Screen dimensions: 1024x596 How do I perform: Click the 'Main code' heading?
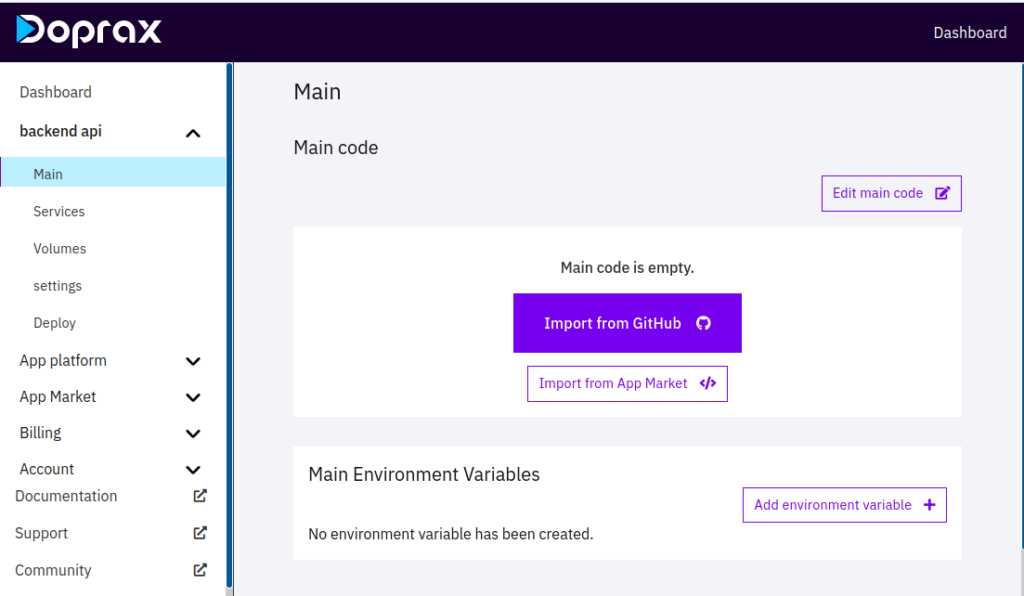coord(336,148)
